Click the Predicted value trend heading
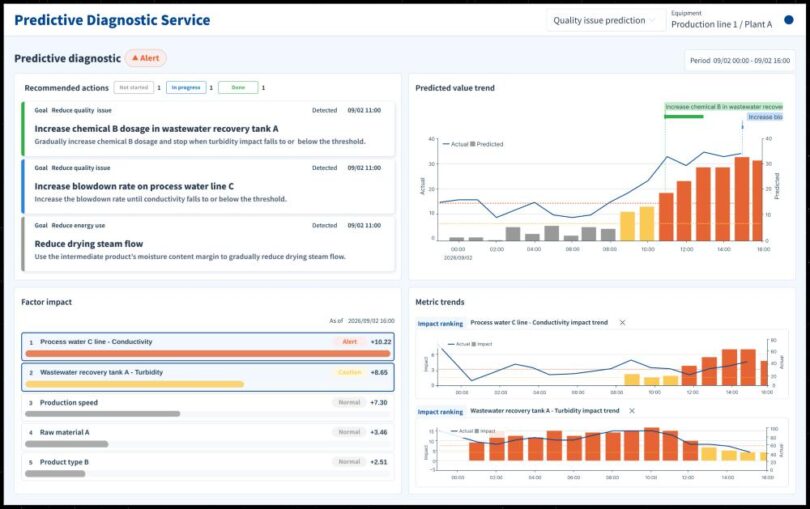Image resolution: width=810 pixels, height=509 pixels. 455,88
